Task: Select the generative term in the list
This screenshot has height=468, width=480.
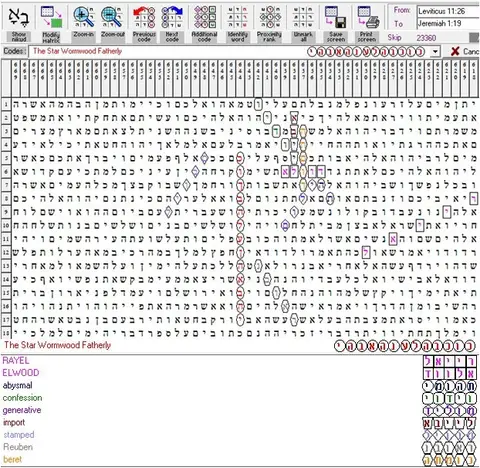Action: (22, 410)
